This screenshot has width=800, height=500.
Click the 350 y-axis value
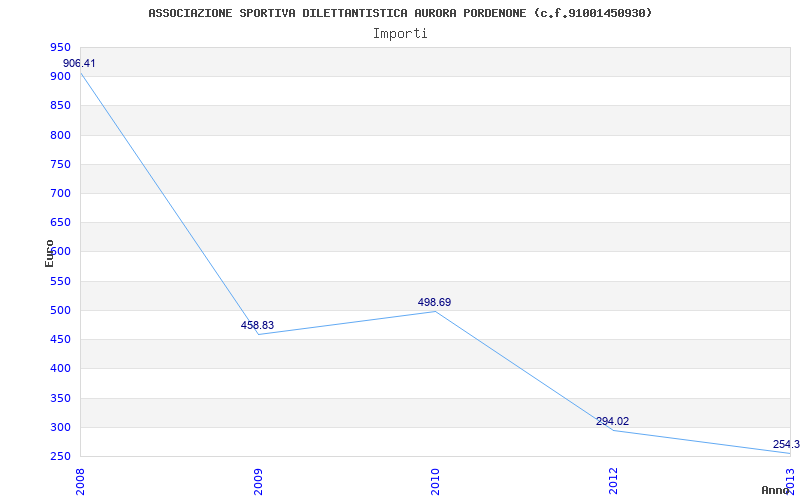click(x=60, y=398)
